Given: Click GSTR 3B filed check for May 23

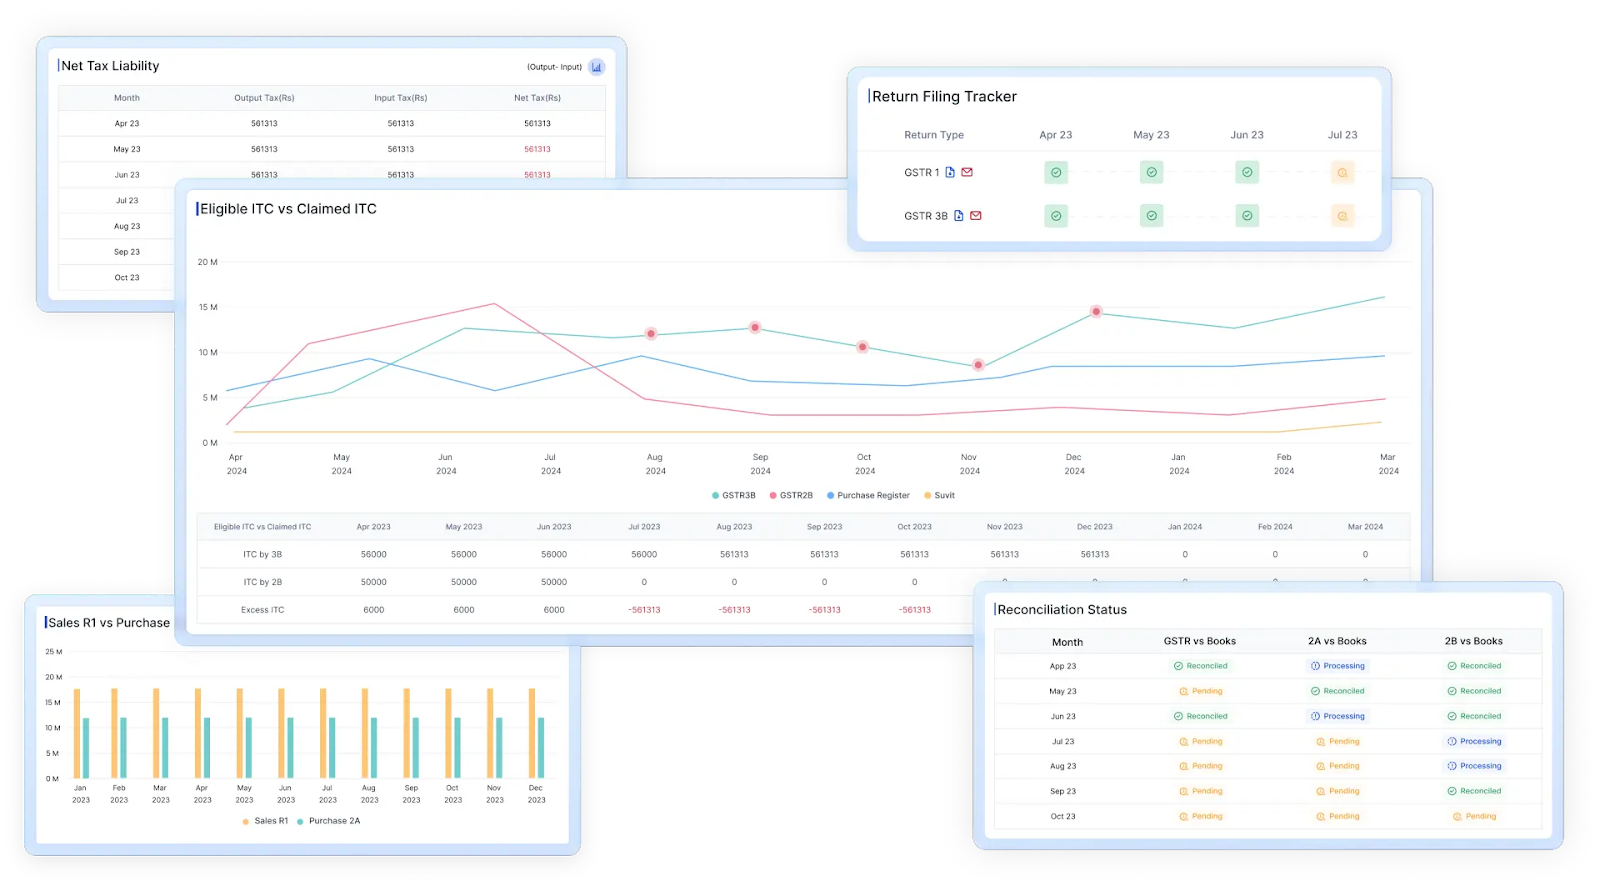Looking at the screenshot, I should 1152,215.
